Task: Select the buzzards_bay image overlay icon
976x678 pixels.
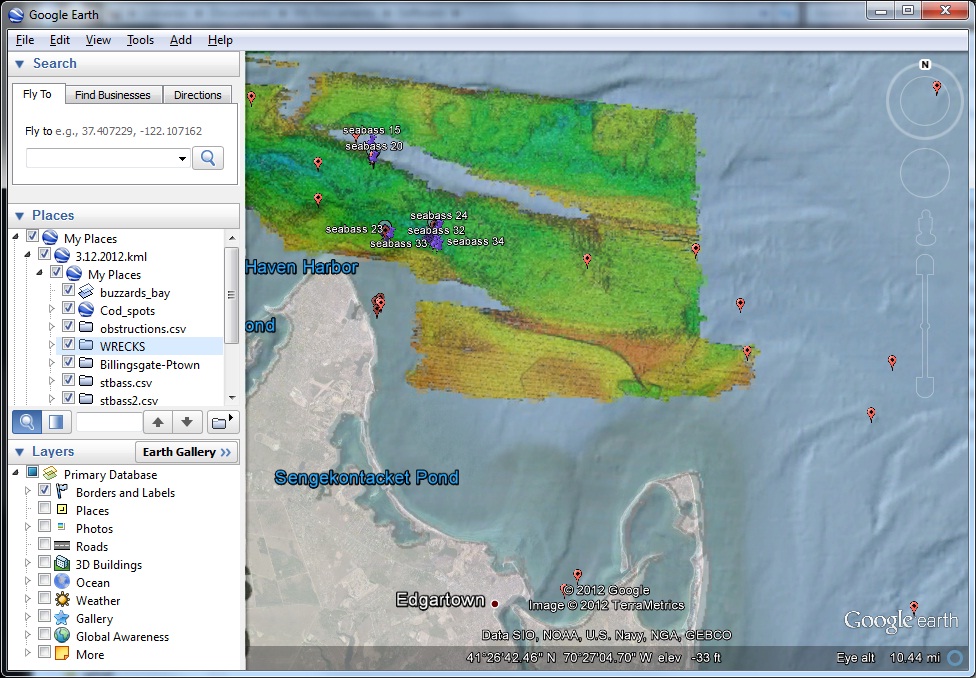Action: point(87,292)
